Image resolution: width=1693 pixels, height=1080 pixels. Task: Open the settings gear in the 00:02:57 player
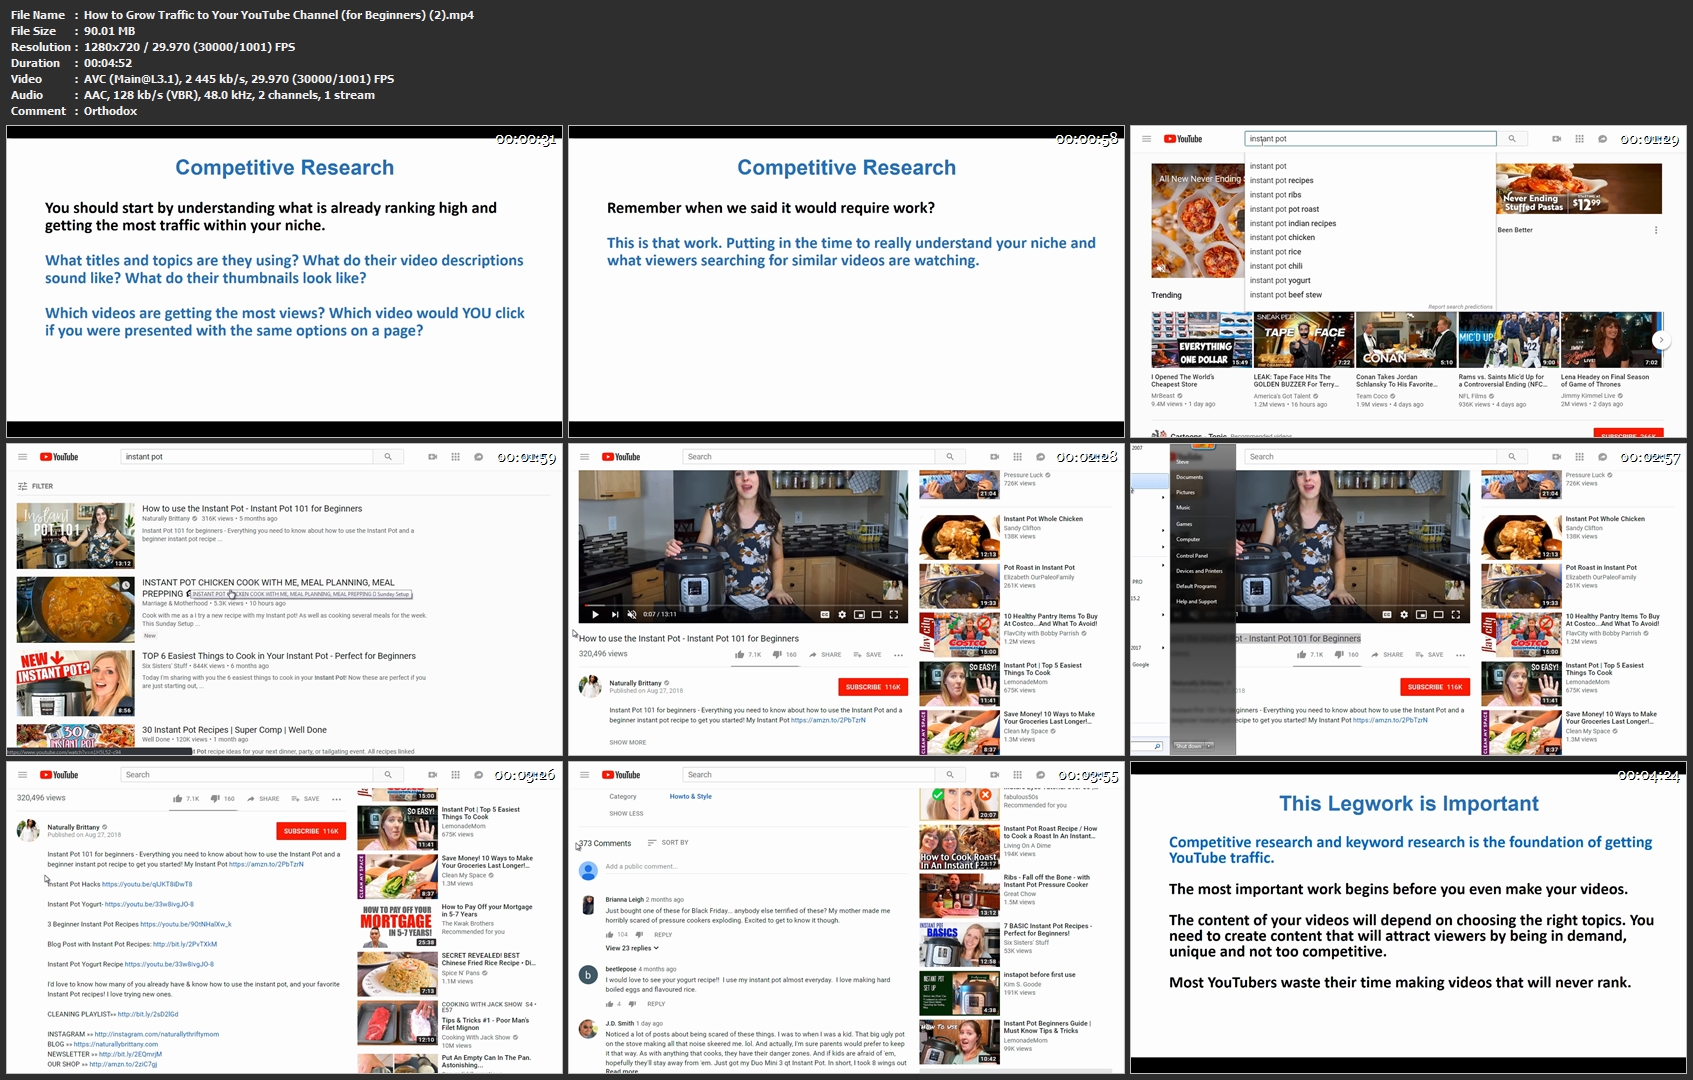pos(1404,614)
